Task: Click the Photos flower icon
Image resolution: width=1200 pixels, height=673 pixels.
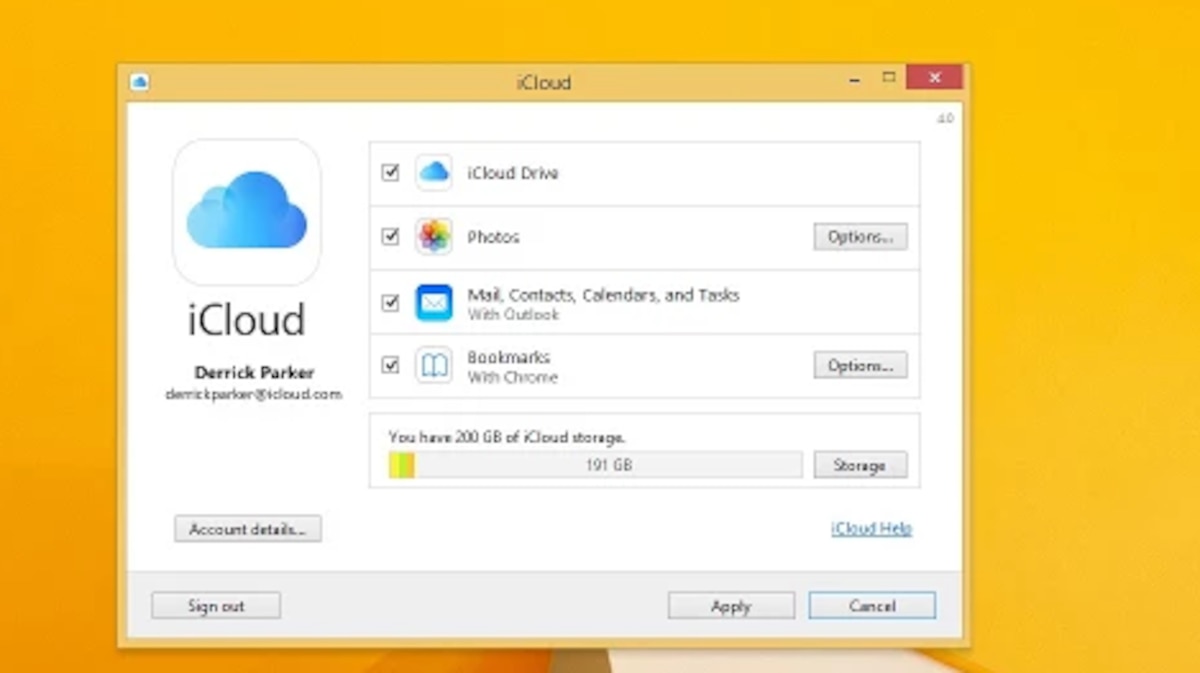Action: pyautogui.click(x=434, y=237)
